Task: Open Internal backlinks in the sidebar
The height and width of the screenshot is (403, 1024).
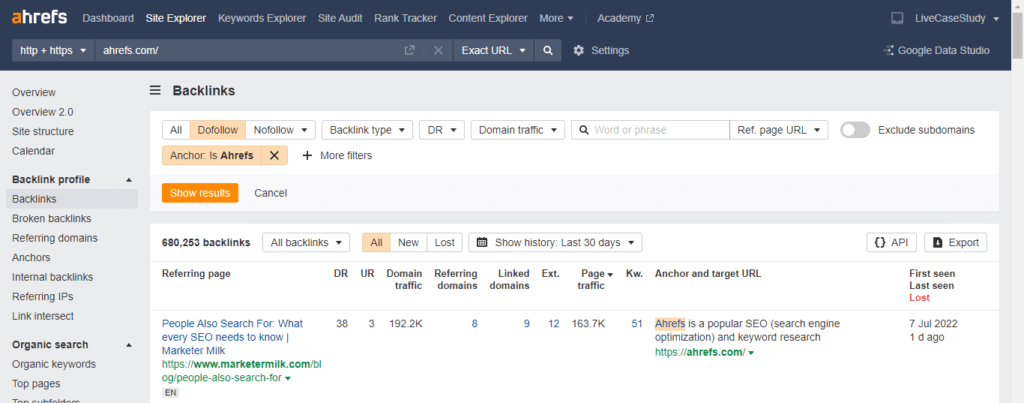Action: point(52,277)
